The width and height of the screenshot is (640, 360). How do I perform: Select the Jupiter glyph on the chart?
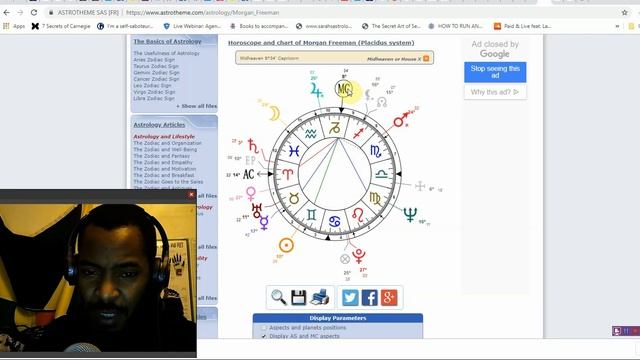tap(316, 90)
